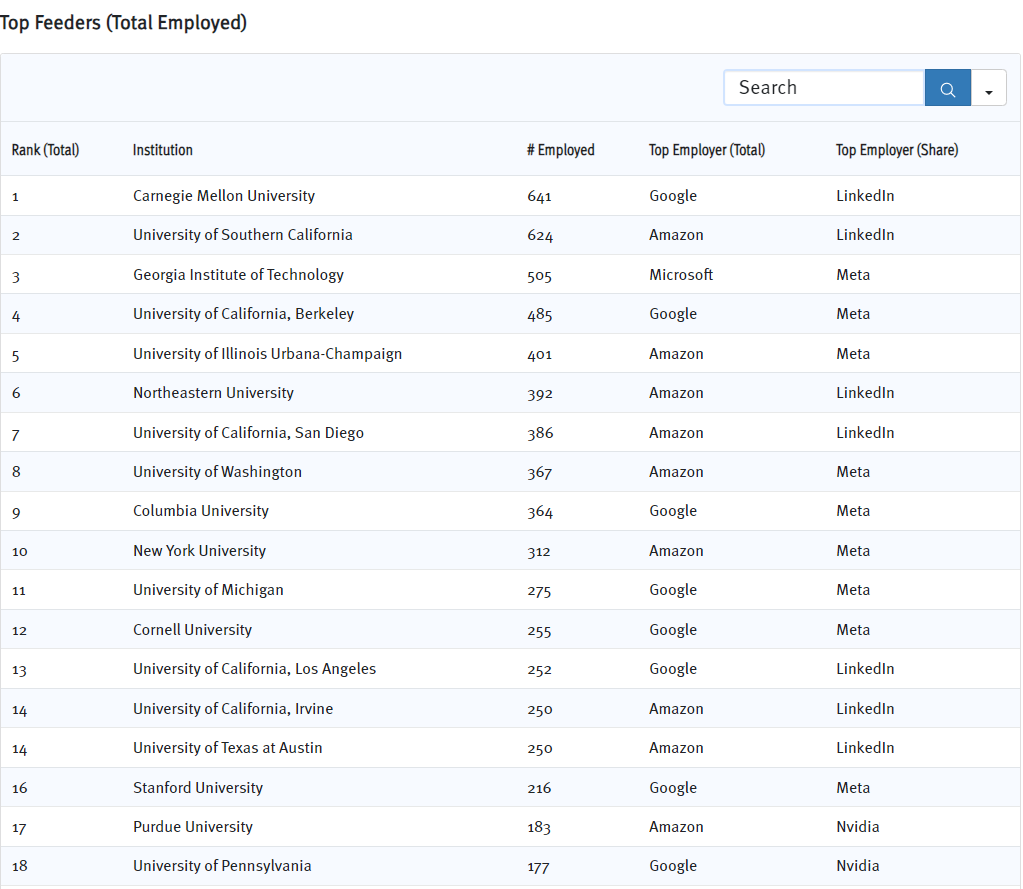Select University of California, San Diego

point(249,432)
